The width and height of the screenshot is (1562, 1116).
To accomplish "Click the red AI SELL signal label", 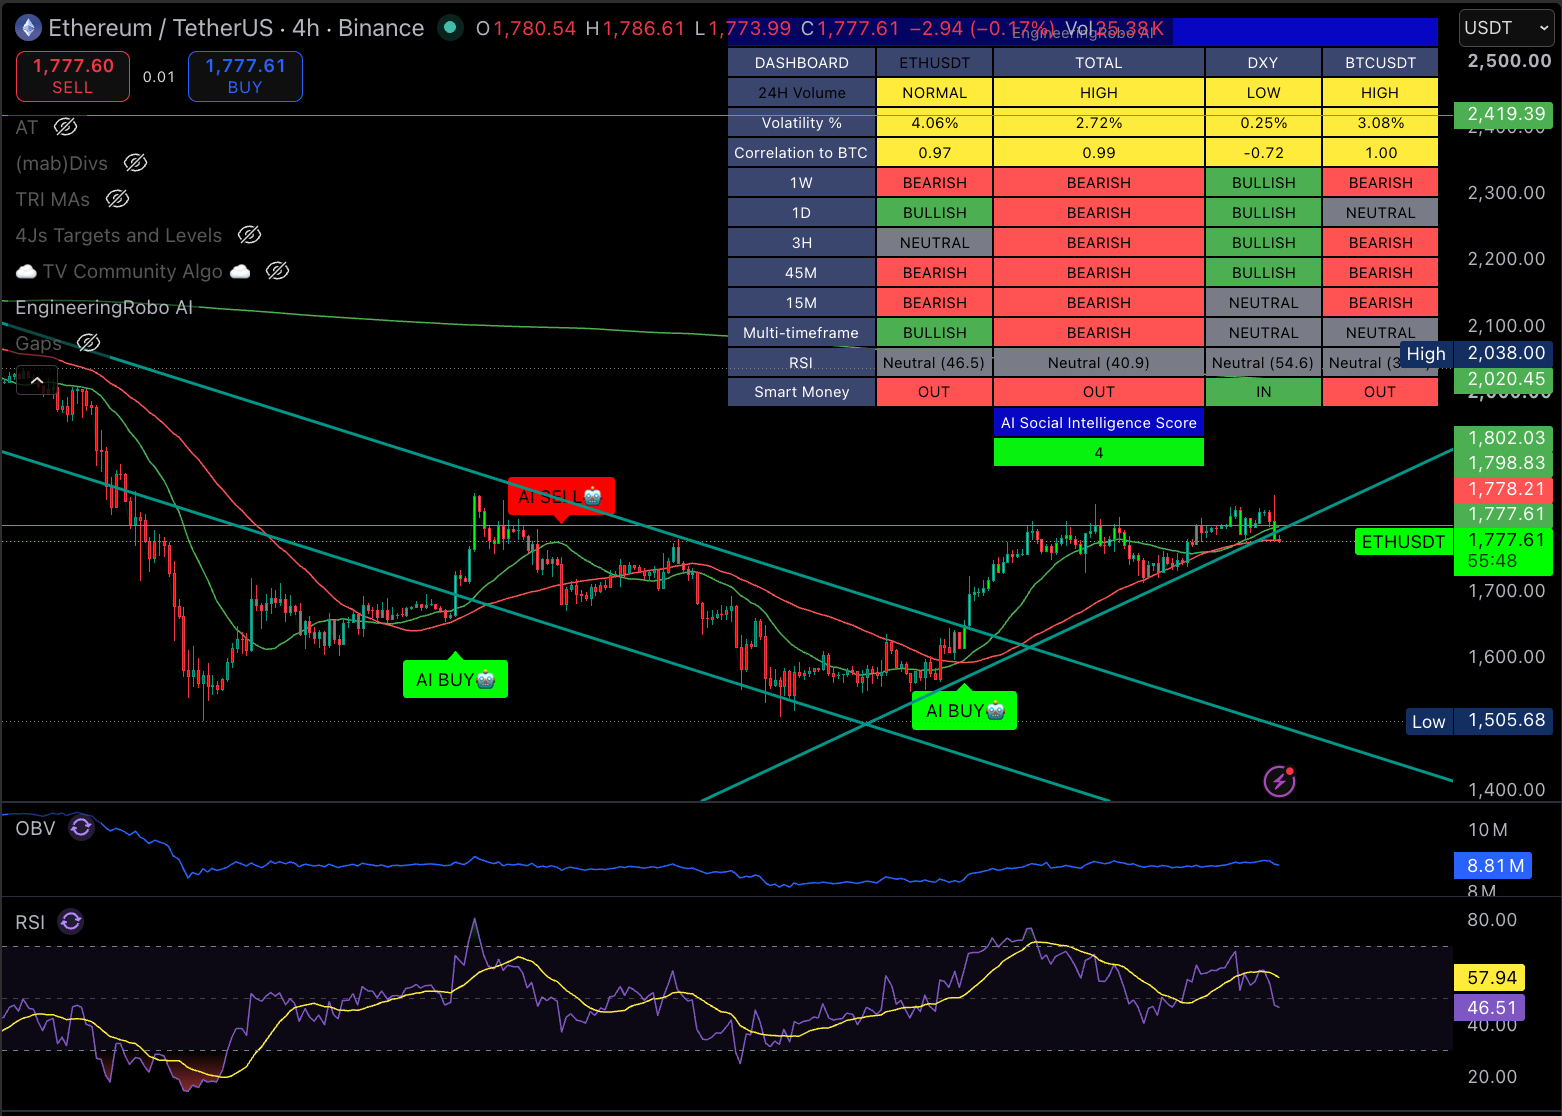I will 561,497.
